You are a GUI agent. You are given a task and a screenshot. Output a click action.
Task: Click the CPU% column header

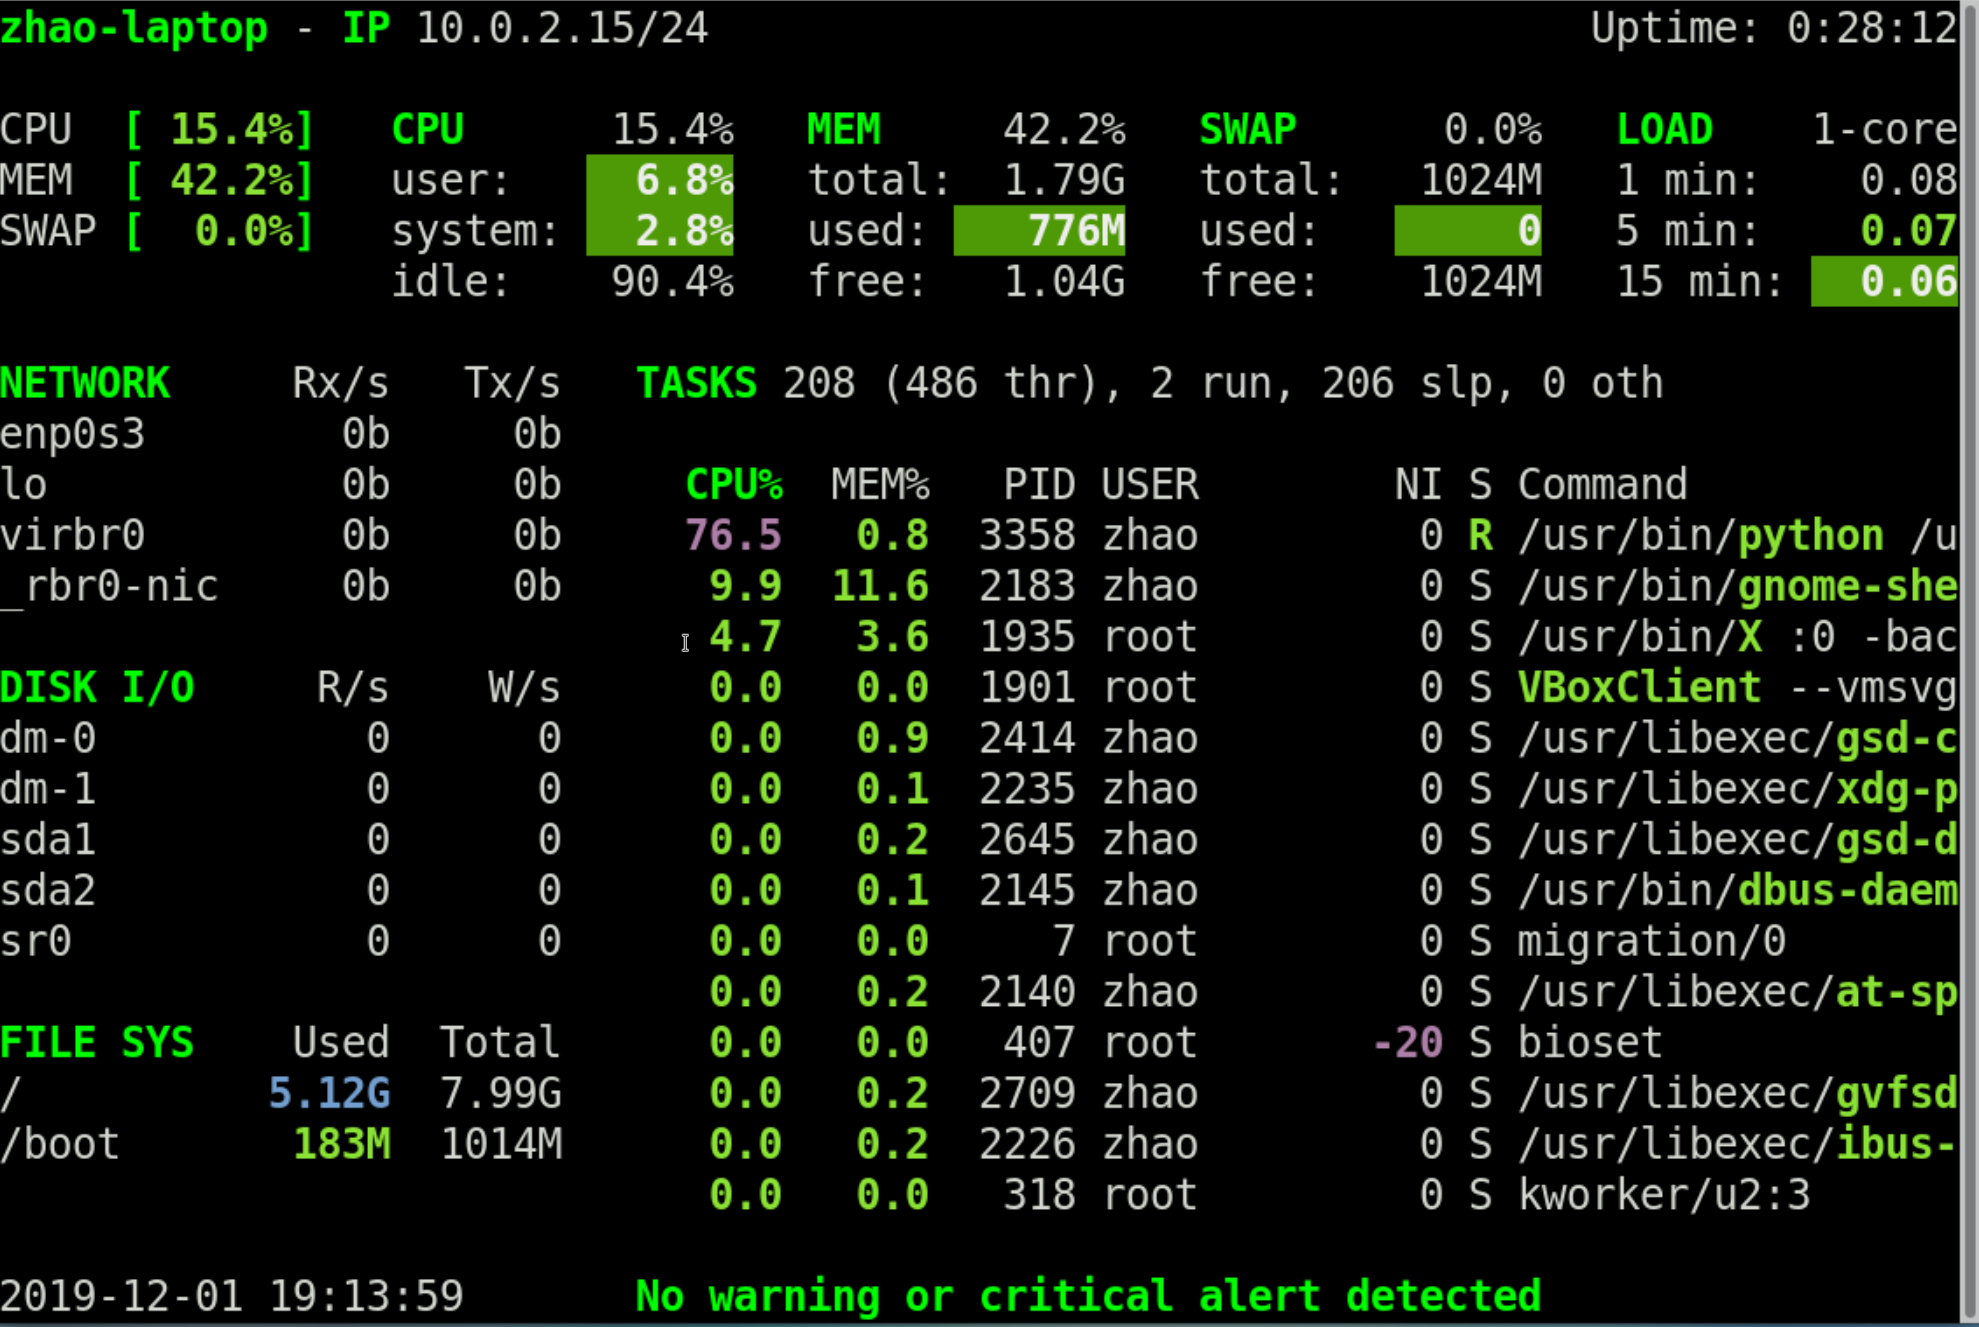[733, 485]
